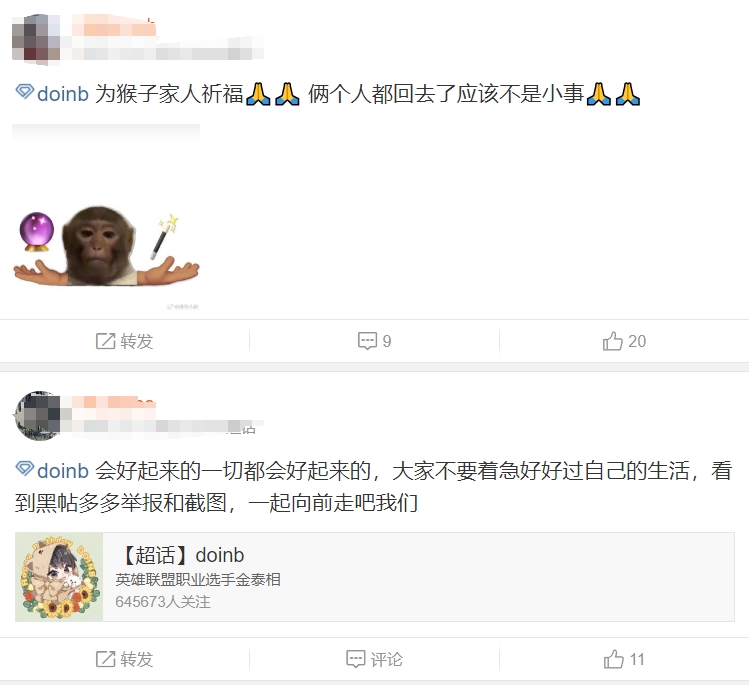Click the first post author's blurred avatar
749x685 pixels.
(36, 39)
